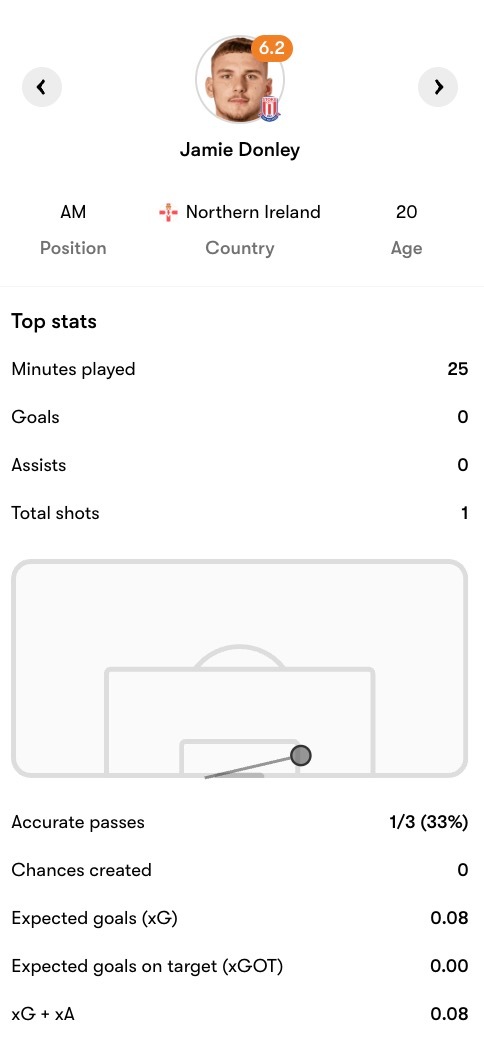Click the Top stats heading
The image size is (484, 1042).
point(54,322)
